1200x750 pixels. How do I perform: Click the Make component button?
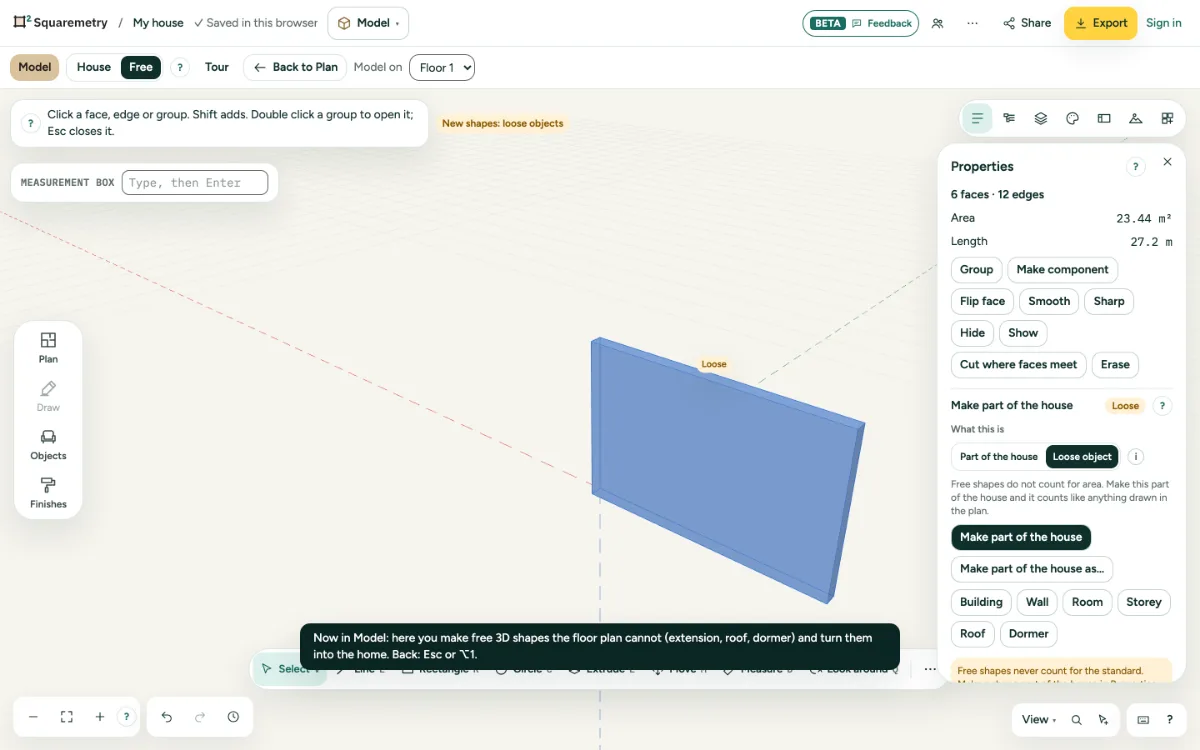click(1063, 270)
